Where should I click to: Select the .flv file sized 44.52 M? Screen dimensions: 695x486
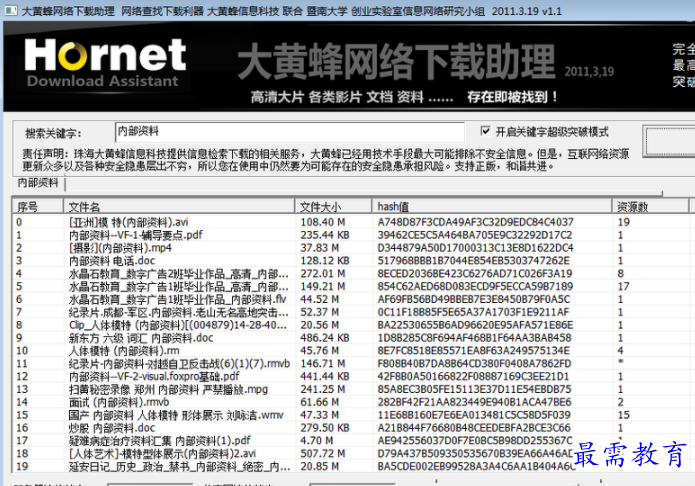pyautogui.click(x=178, y=299)
